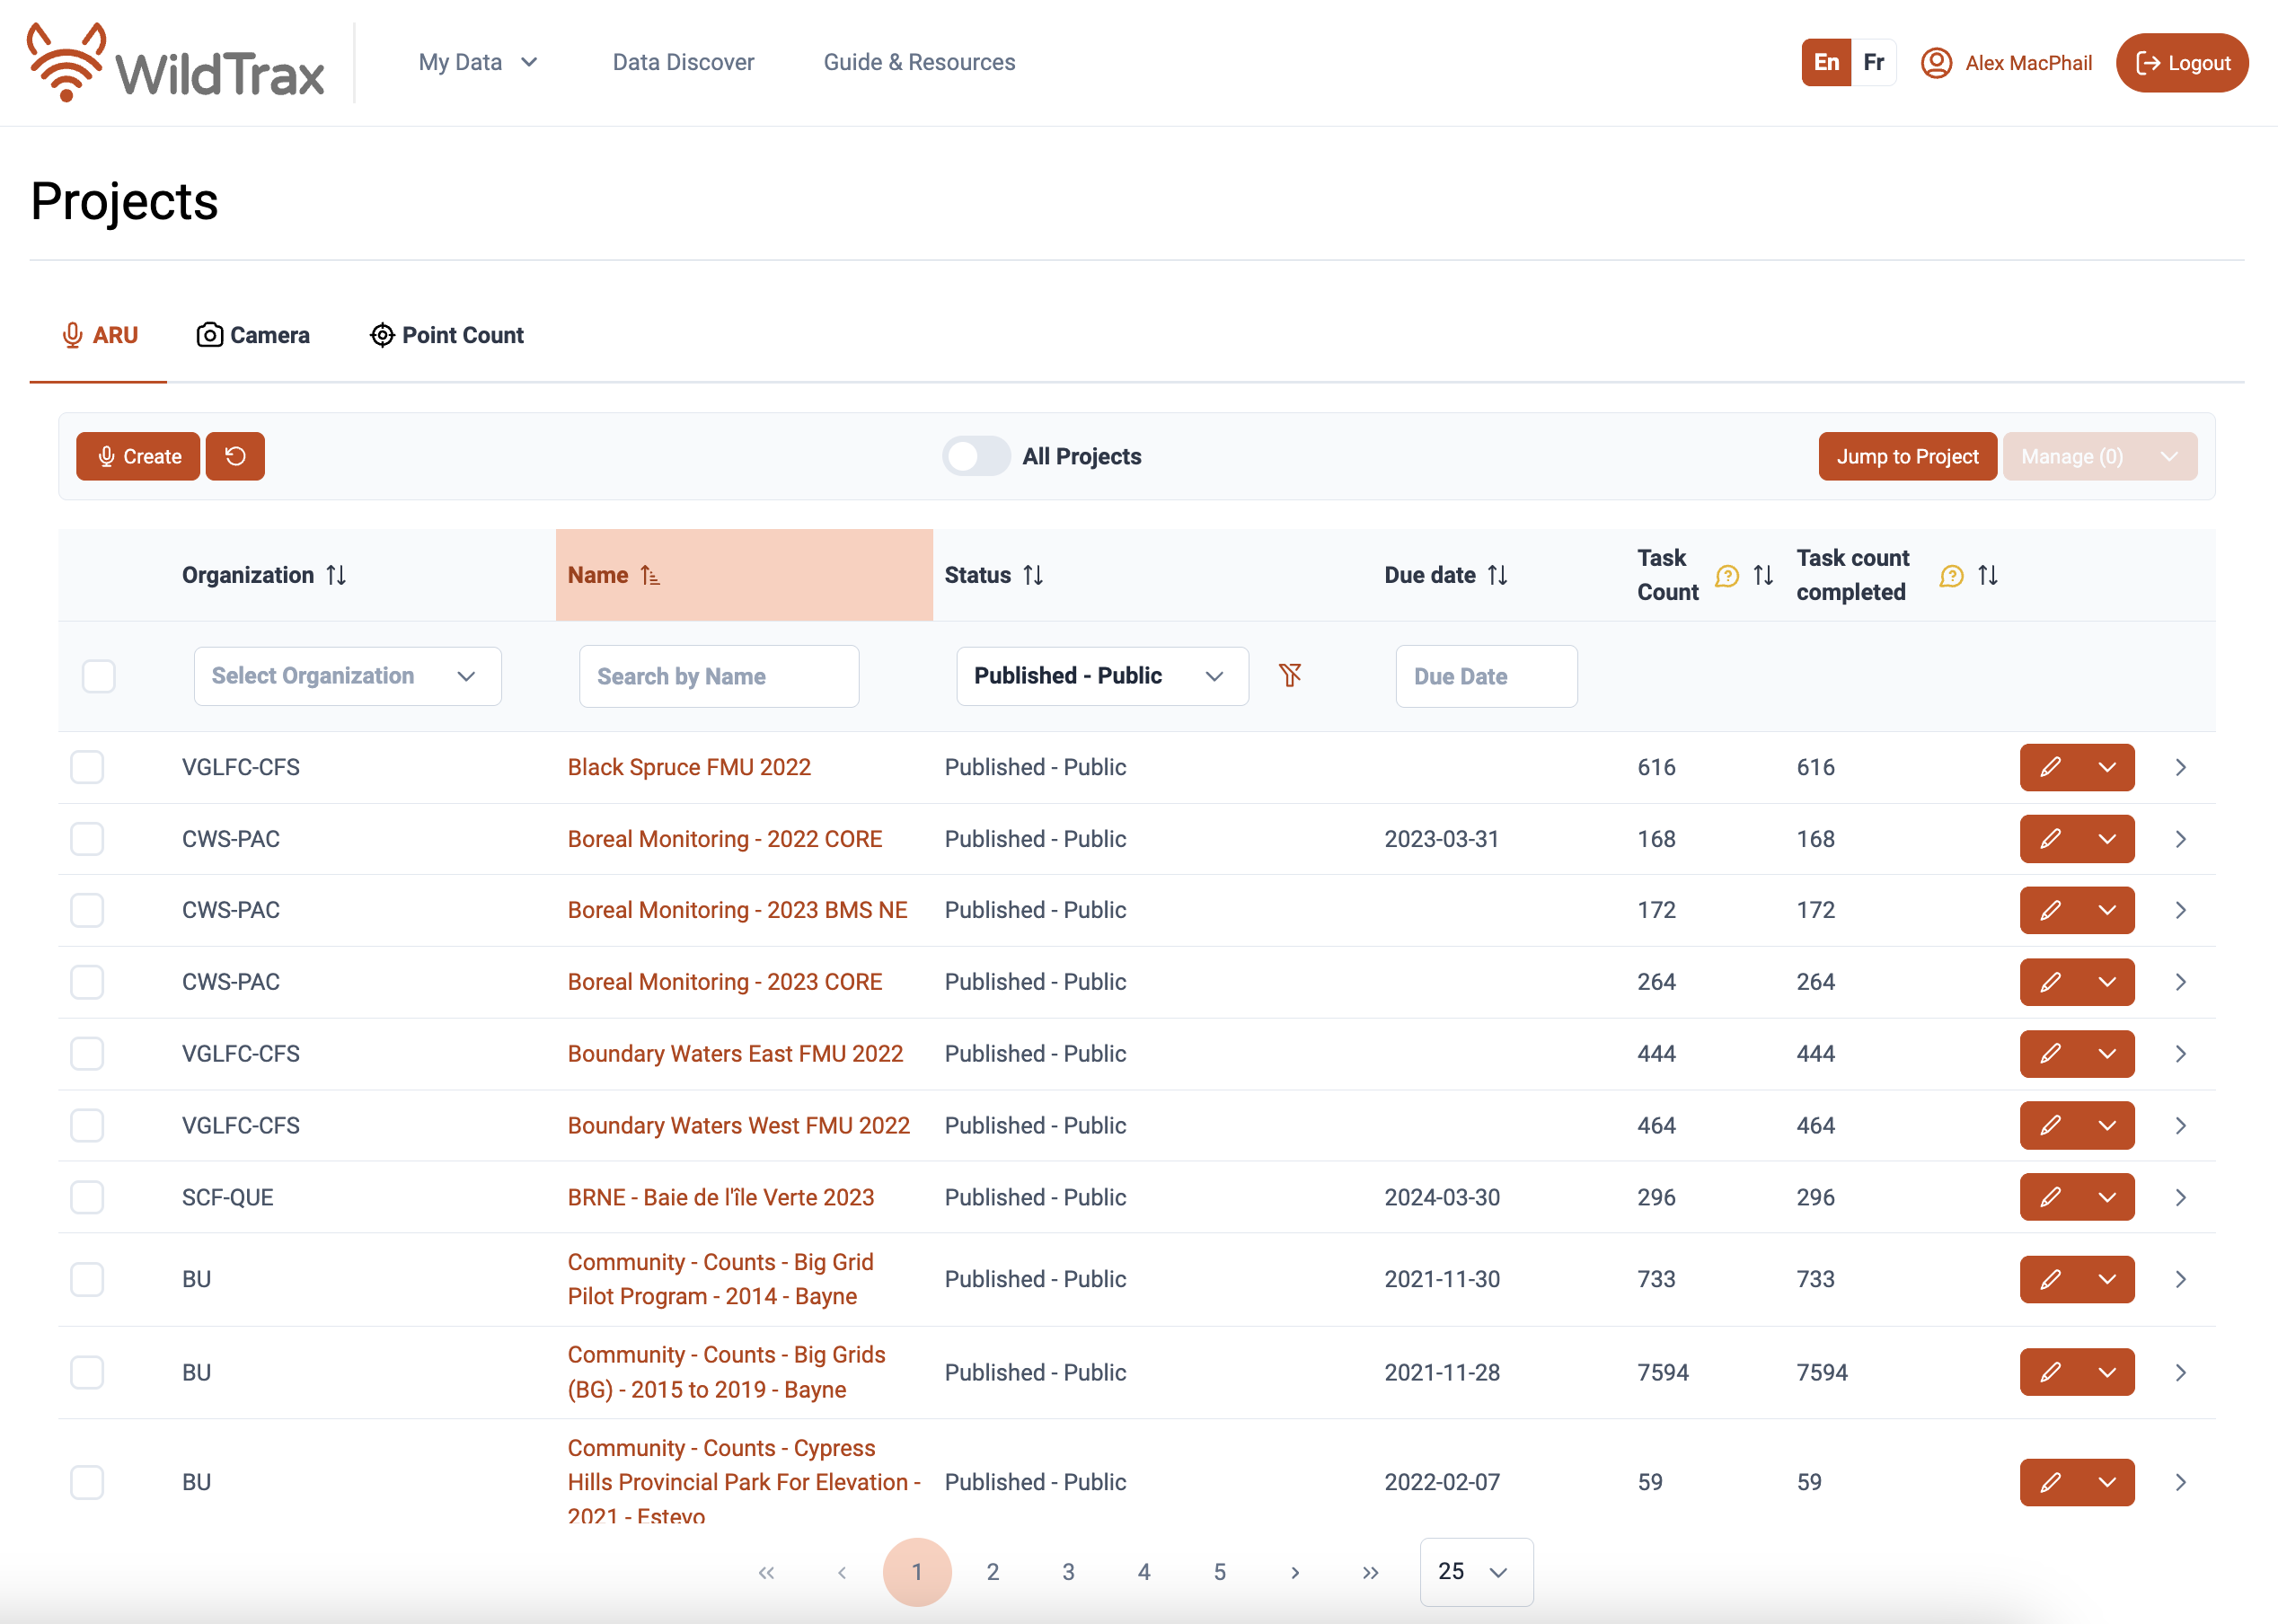Open the Select Organization dropdown
2278x1624 pixels.
pos(347,676)
